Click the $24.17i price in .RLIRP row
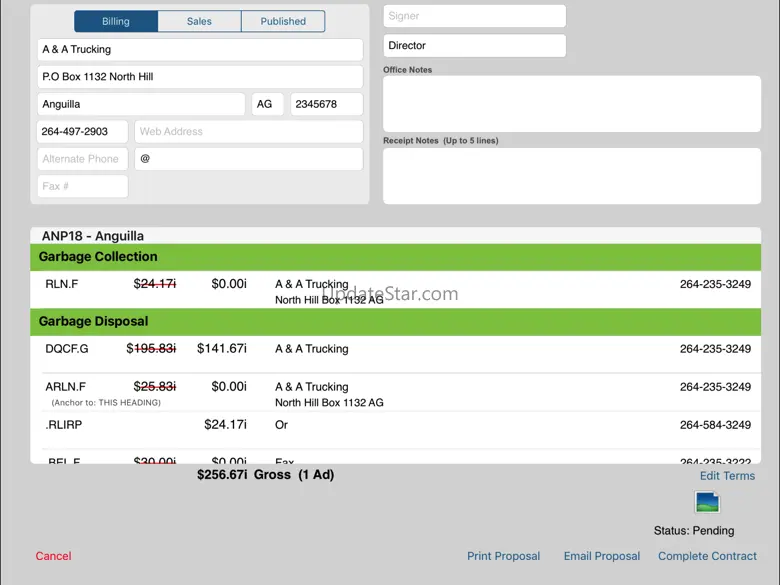The image size is (780, 585). click(225, 425)
